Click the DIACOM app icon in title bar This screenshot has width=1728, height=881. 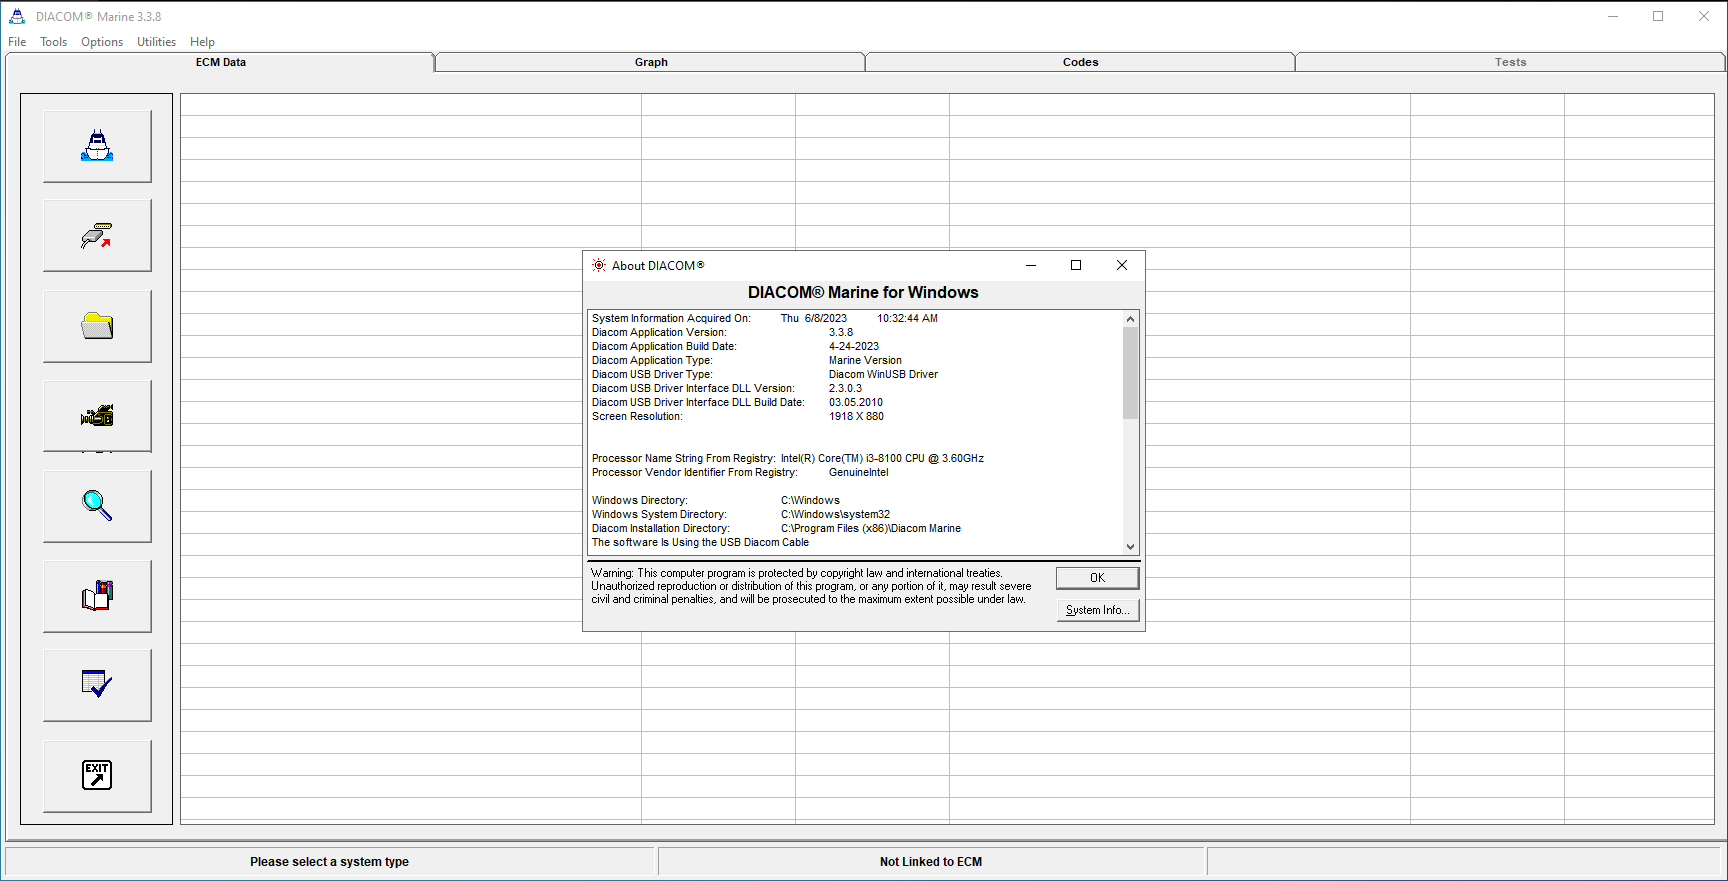[x=17, y=16]
